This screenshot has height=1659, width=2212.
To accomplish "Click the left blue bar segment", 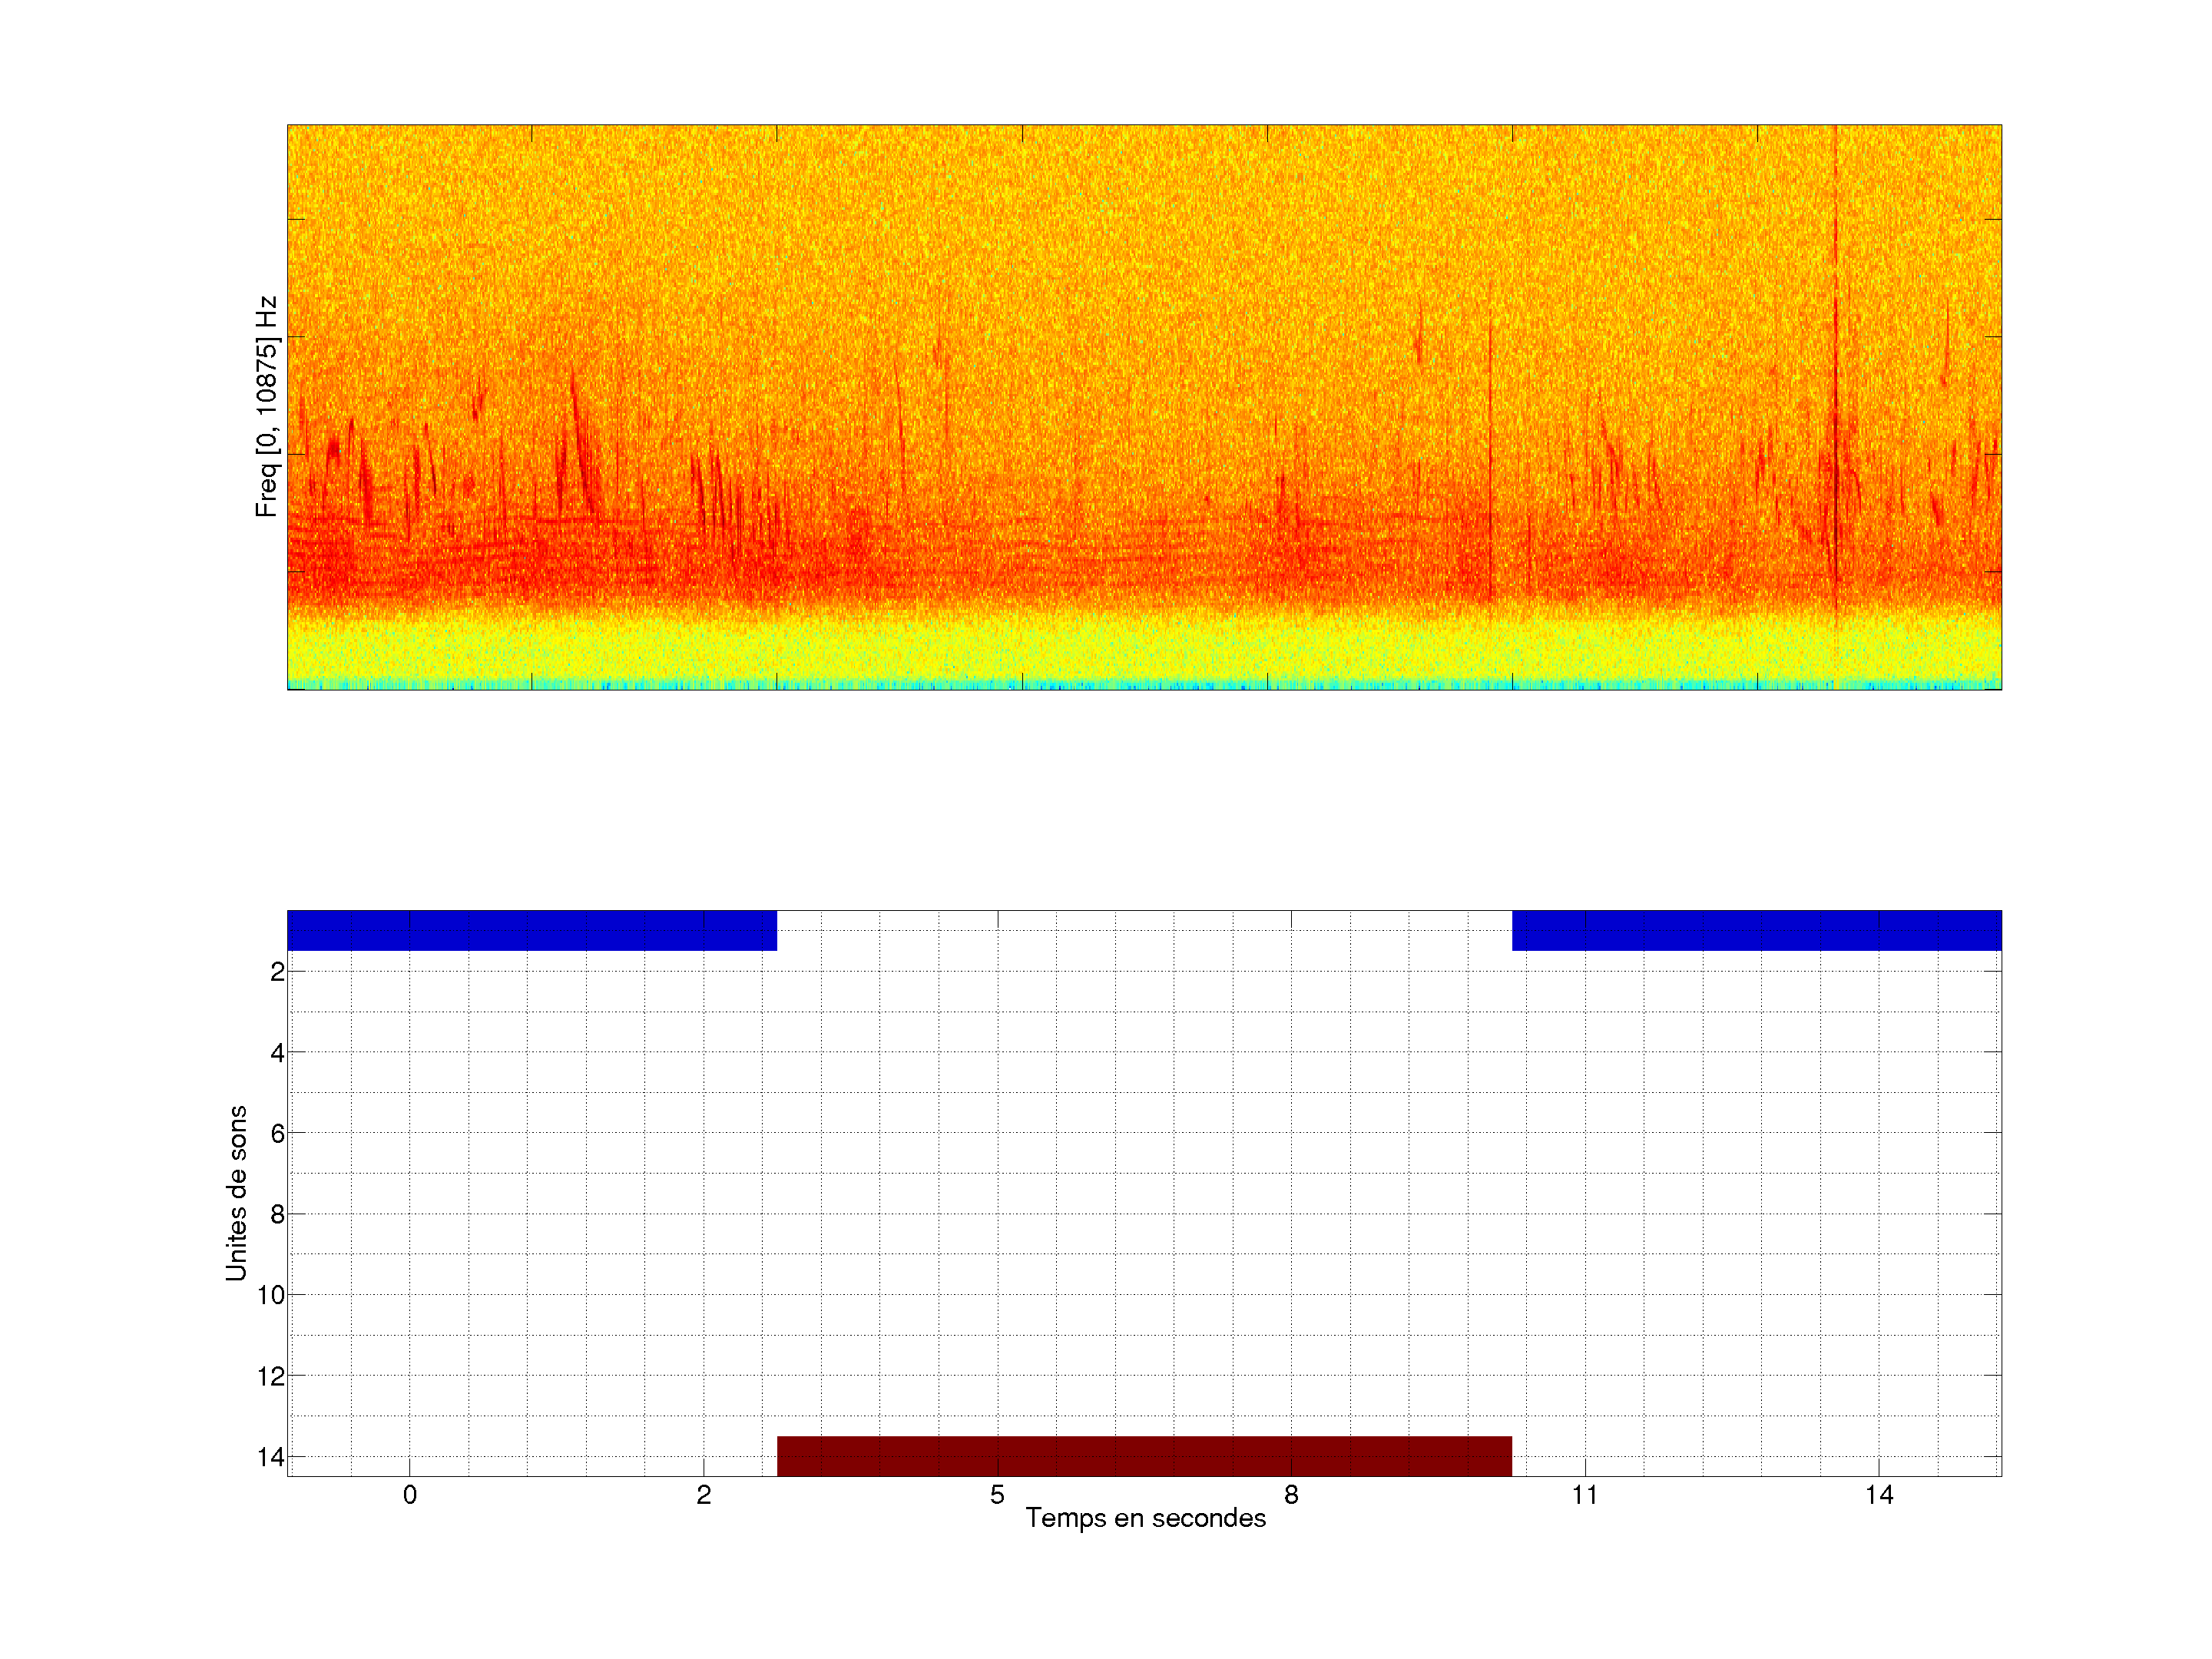I will [531, 930].
